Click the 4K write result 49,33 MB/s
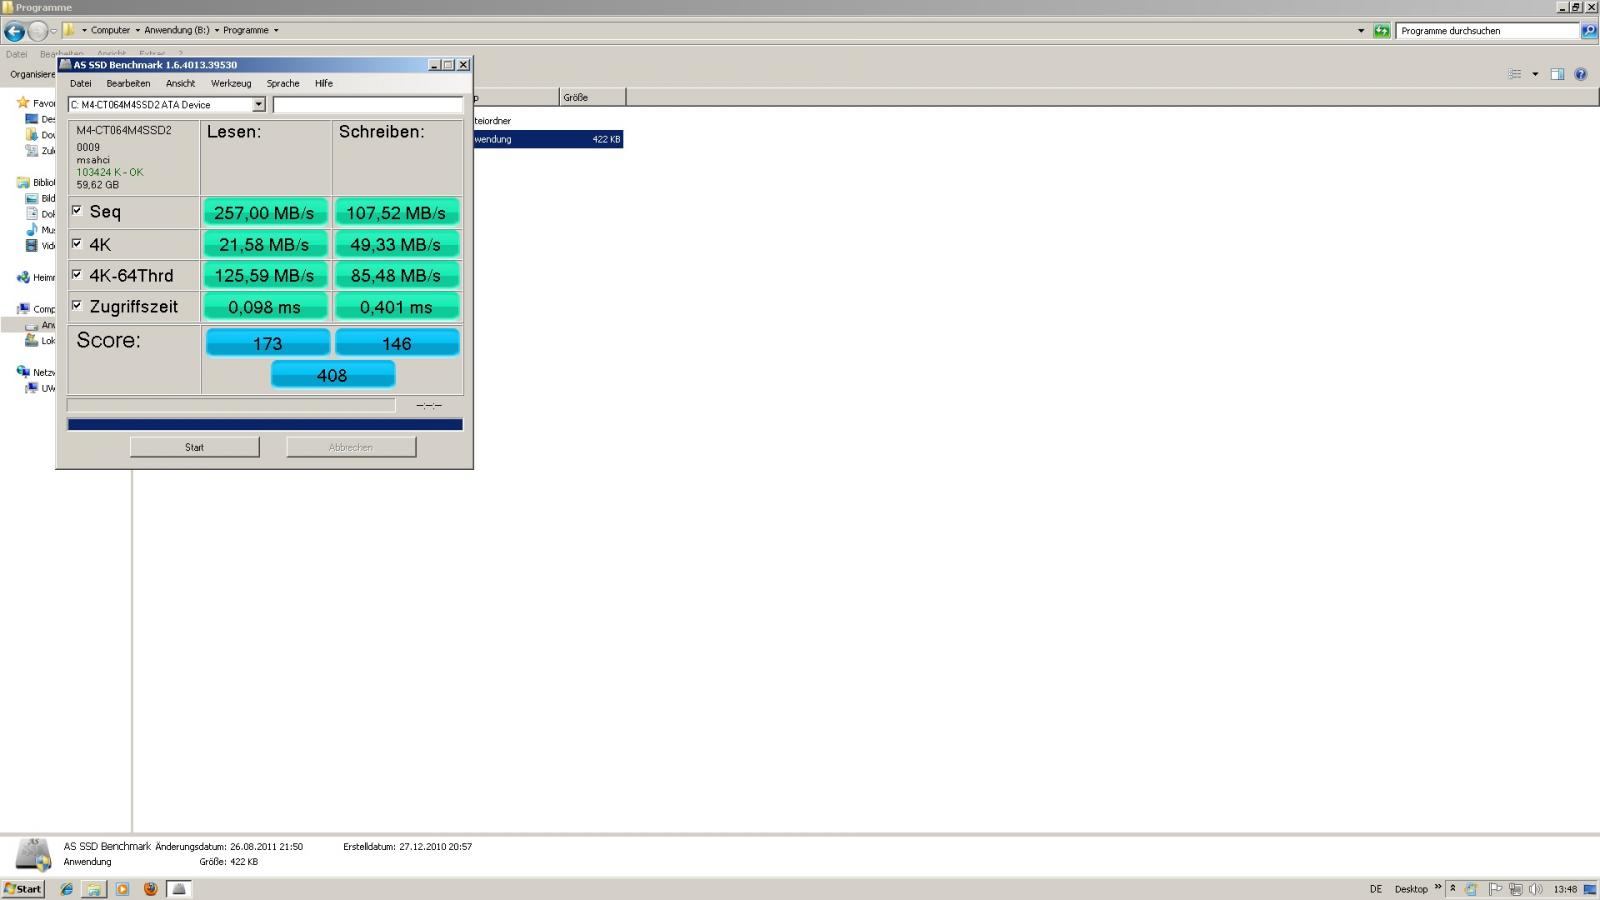Viewport: 1600px width, 900px height. coord(397,244)
